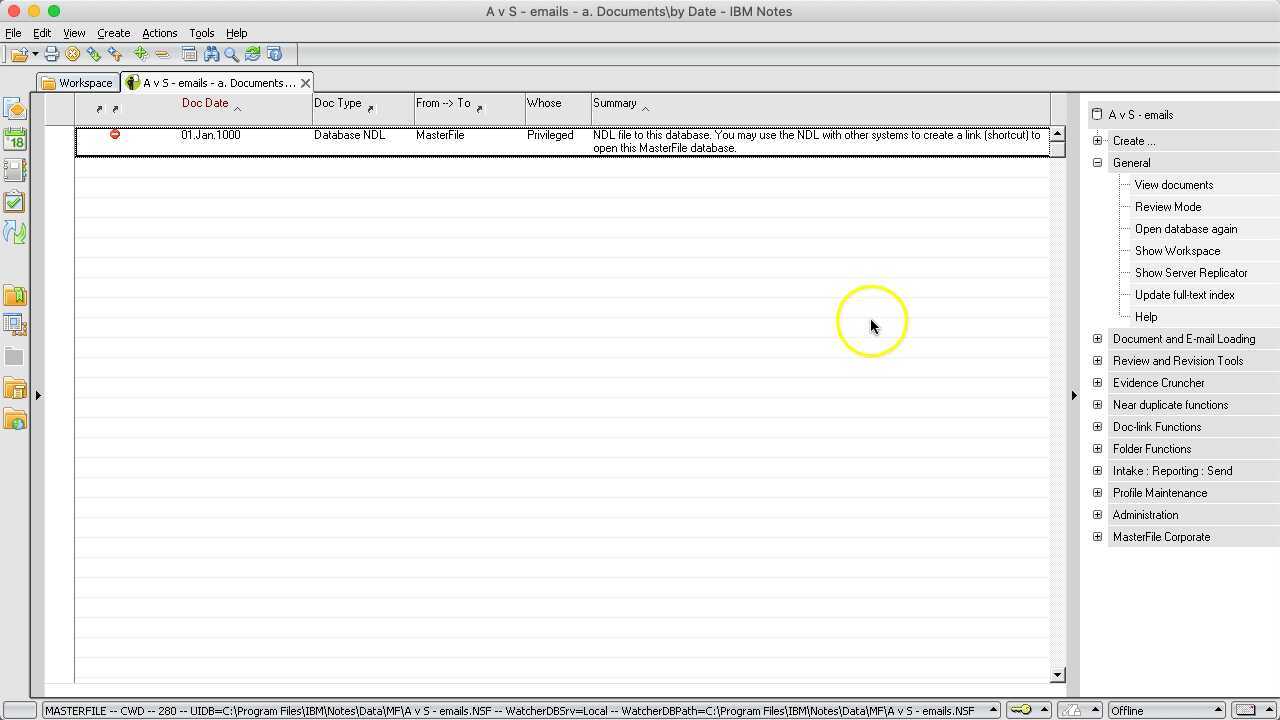Click Update full-text index link

click(x=1185, y=295)
